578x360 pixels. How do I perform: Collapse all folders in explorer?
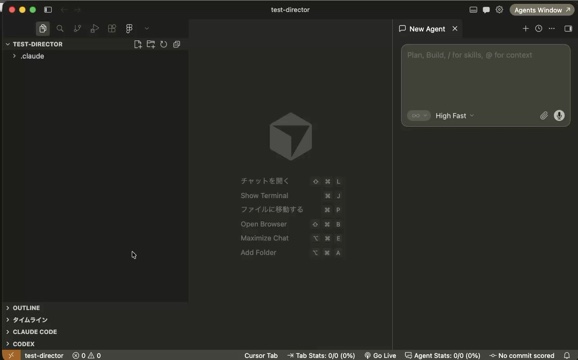(177, 44)
